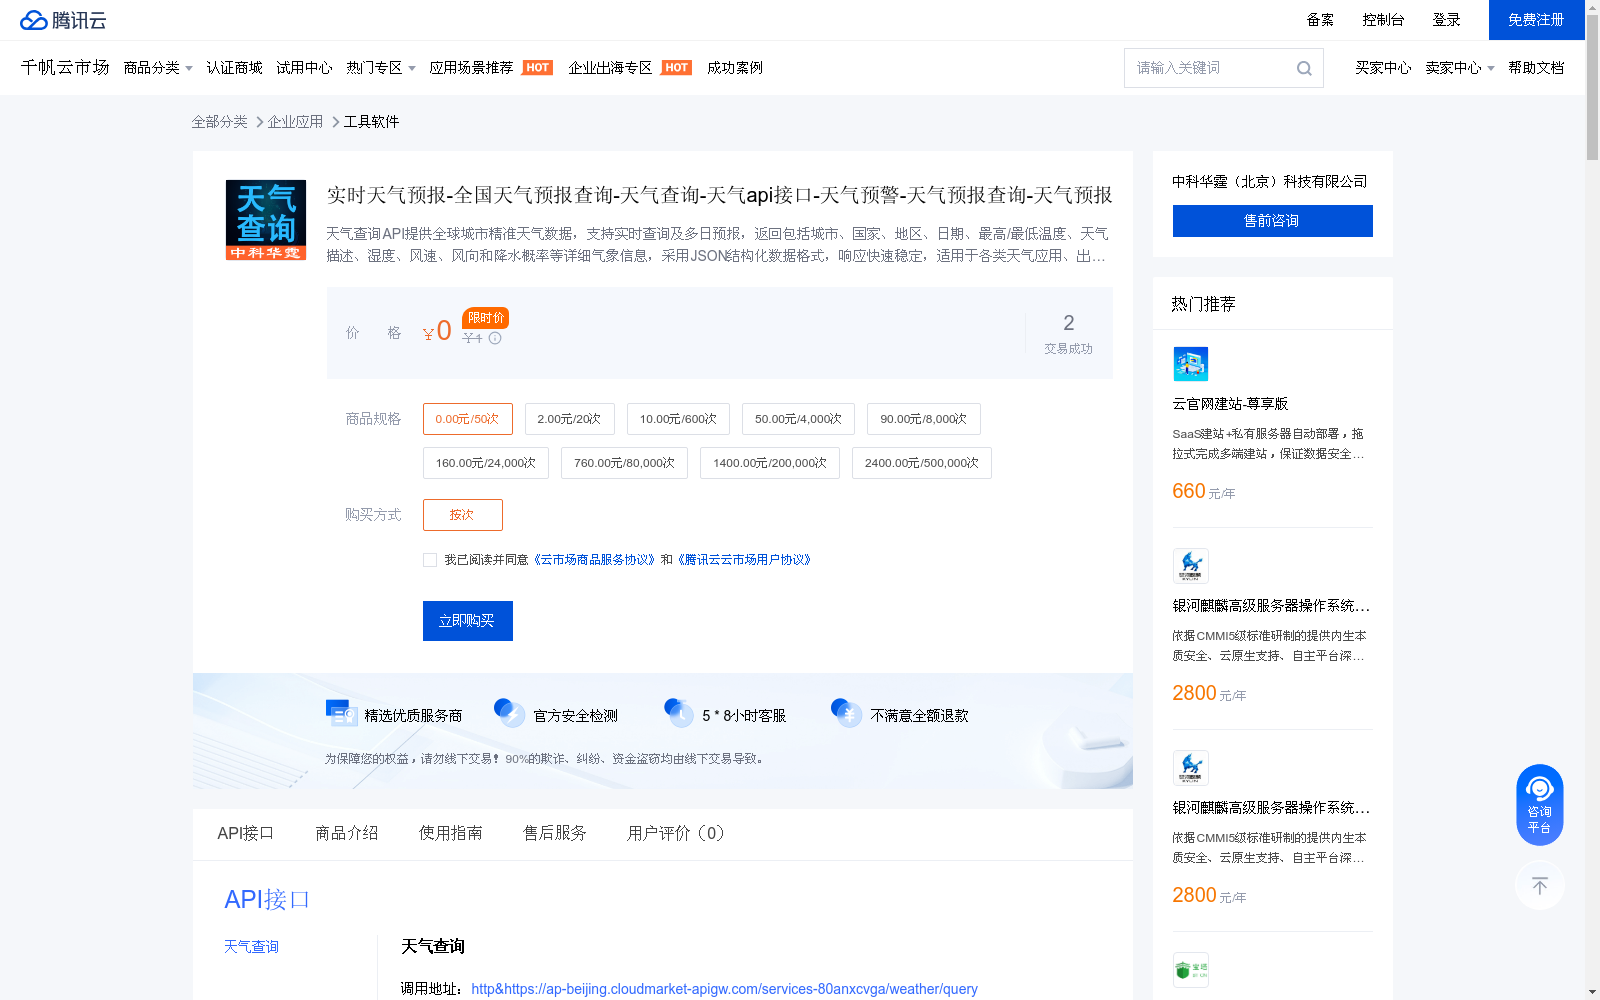Expand the 热门专区 dropdown

pos(381,68)
